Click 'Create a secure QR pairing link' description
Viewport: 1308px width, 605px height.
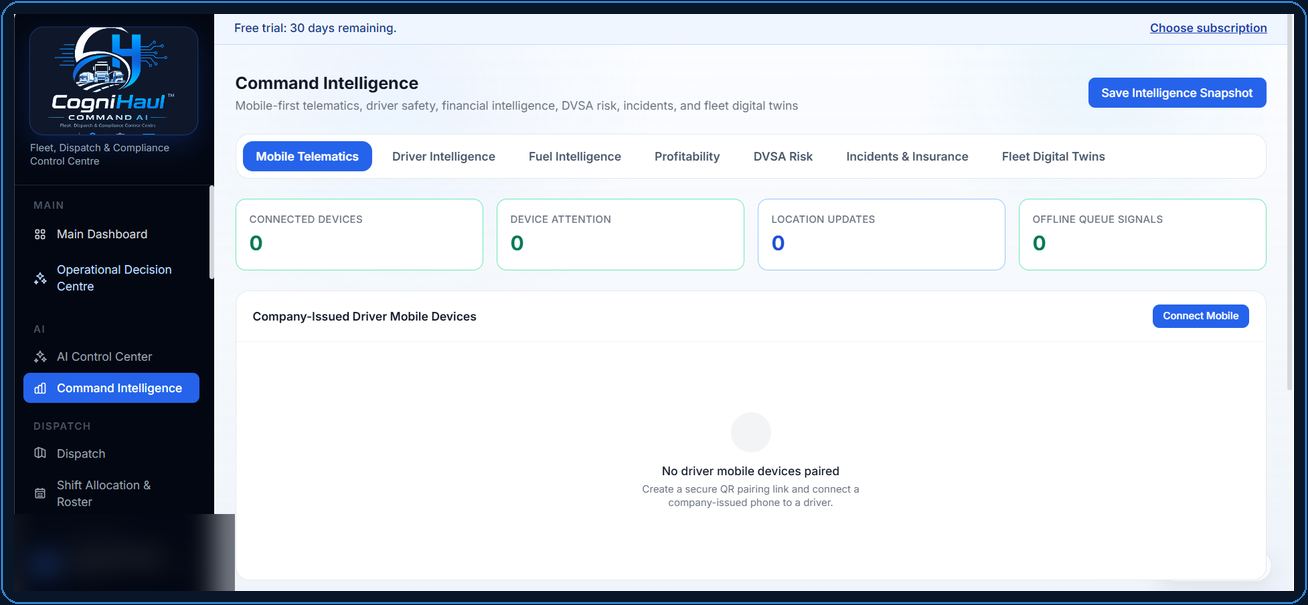coord(751,496)
